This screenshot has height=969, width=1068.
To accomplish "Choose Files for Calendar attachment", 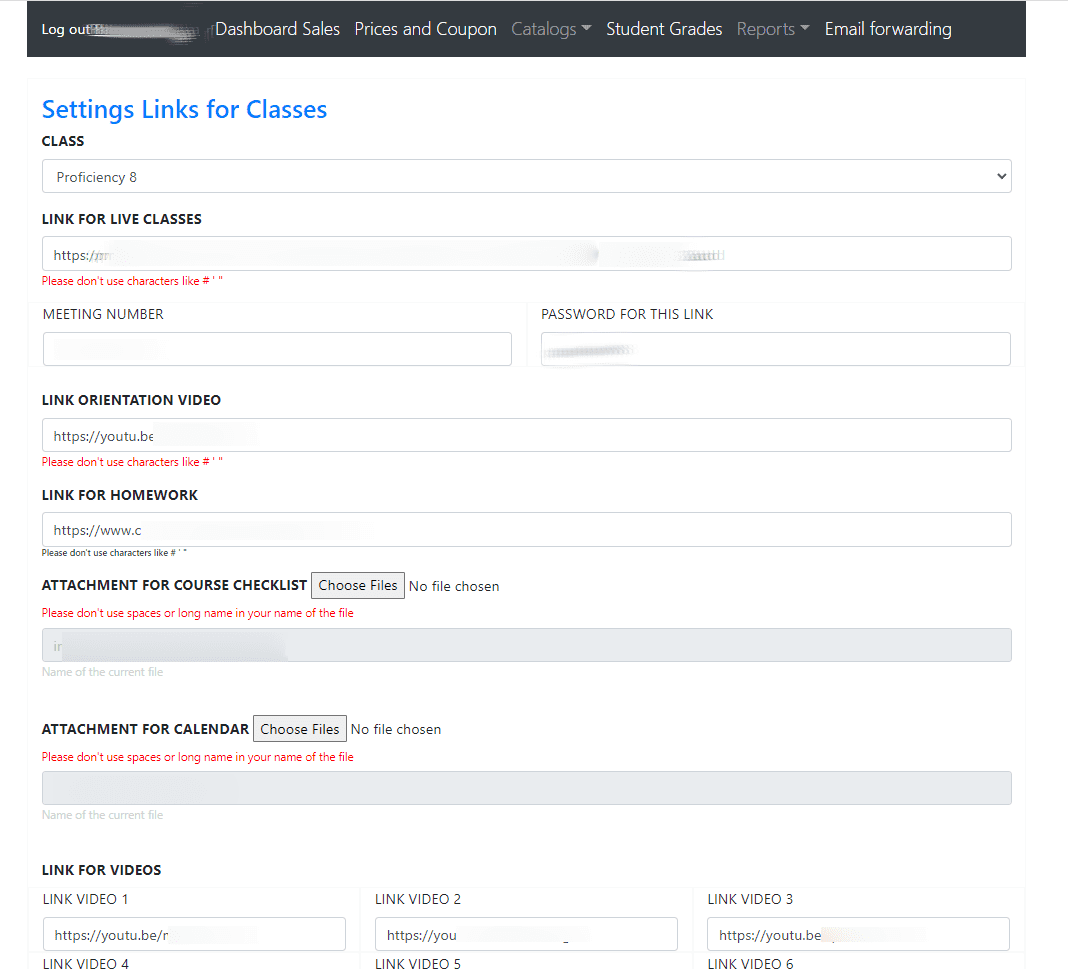I will 300,729.
